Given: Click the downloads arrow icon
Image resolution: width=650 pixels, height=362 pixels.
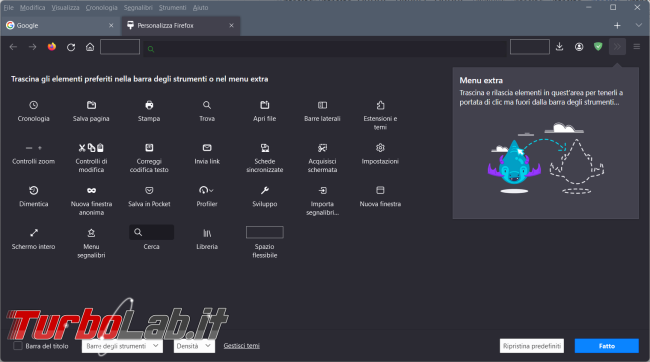Looking at the screenshot, I should click(560, 47).
